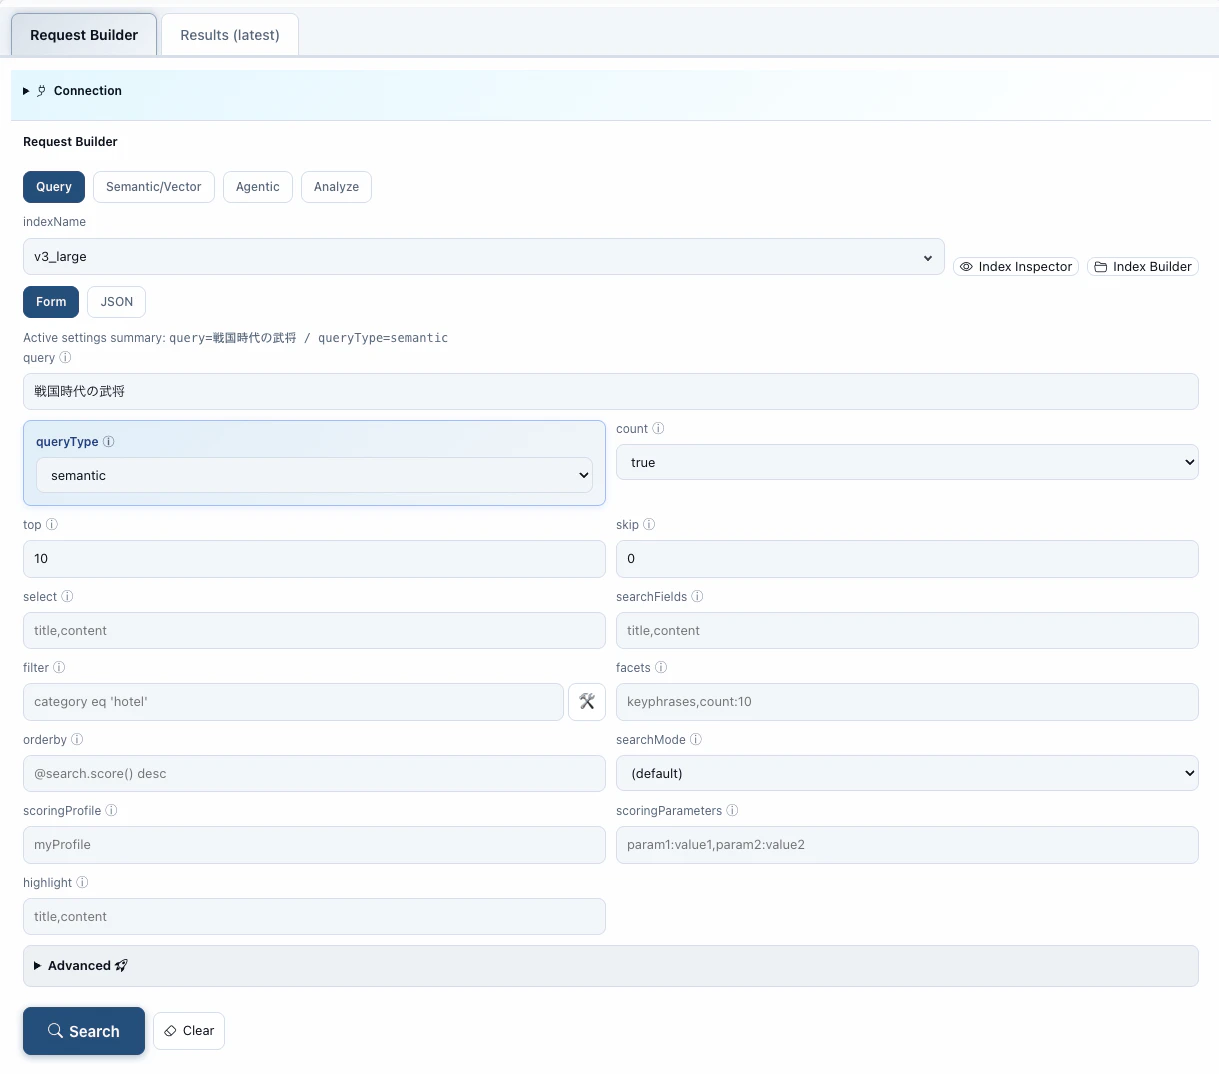Open the queryType dropdown

pos(314,476)
